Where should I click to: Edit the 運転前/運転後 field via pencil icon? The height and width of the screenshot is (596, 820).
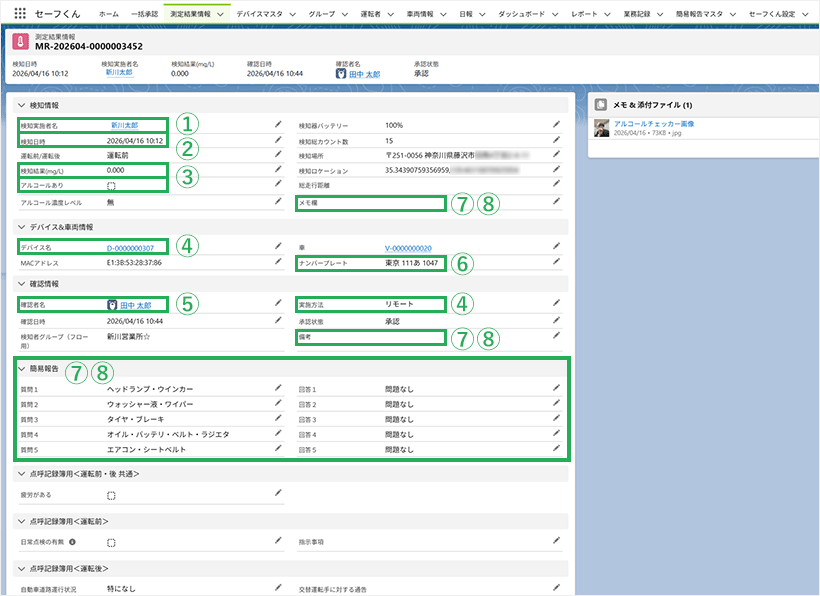[278, 154]
